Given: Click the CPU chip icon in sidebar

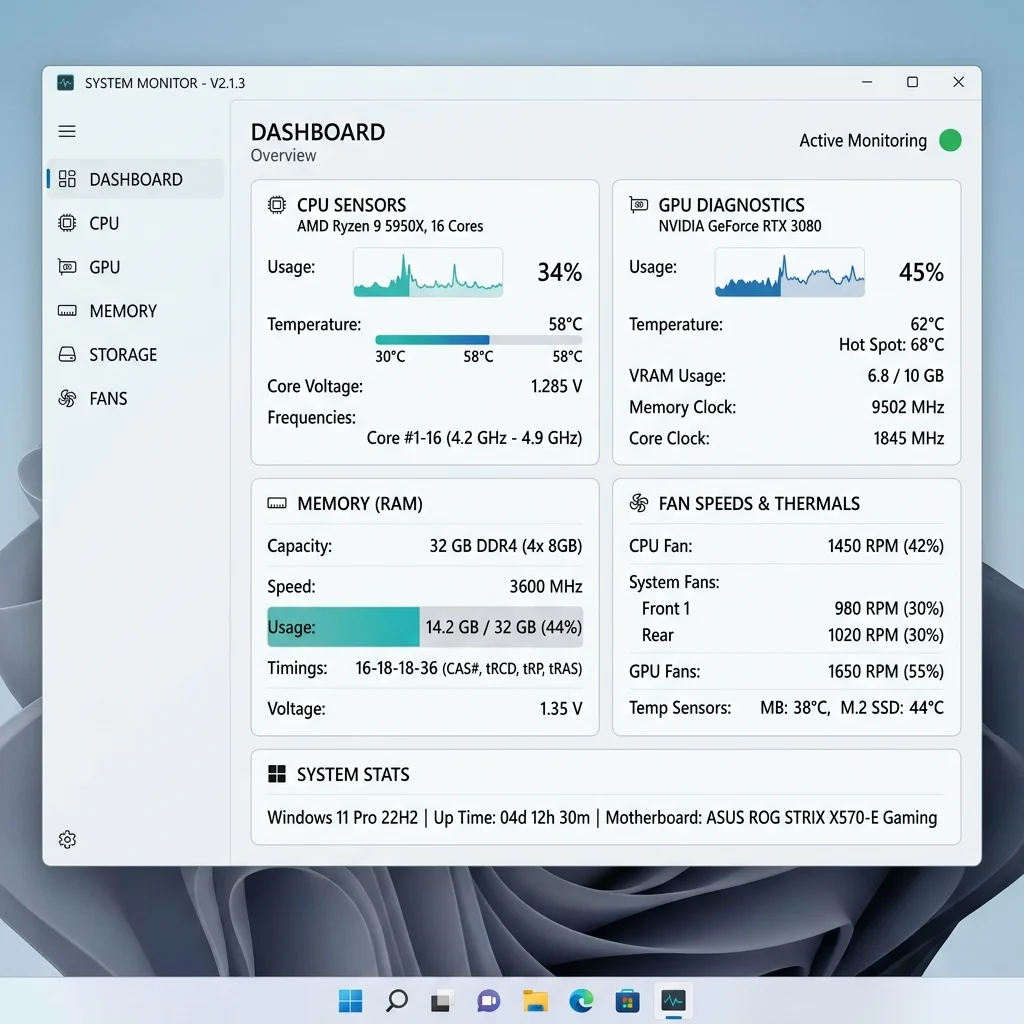Looking at the screenshot, I should tap(67, 223).
